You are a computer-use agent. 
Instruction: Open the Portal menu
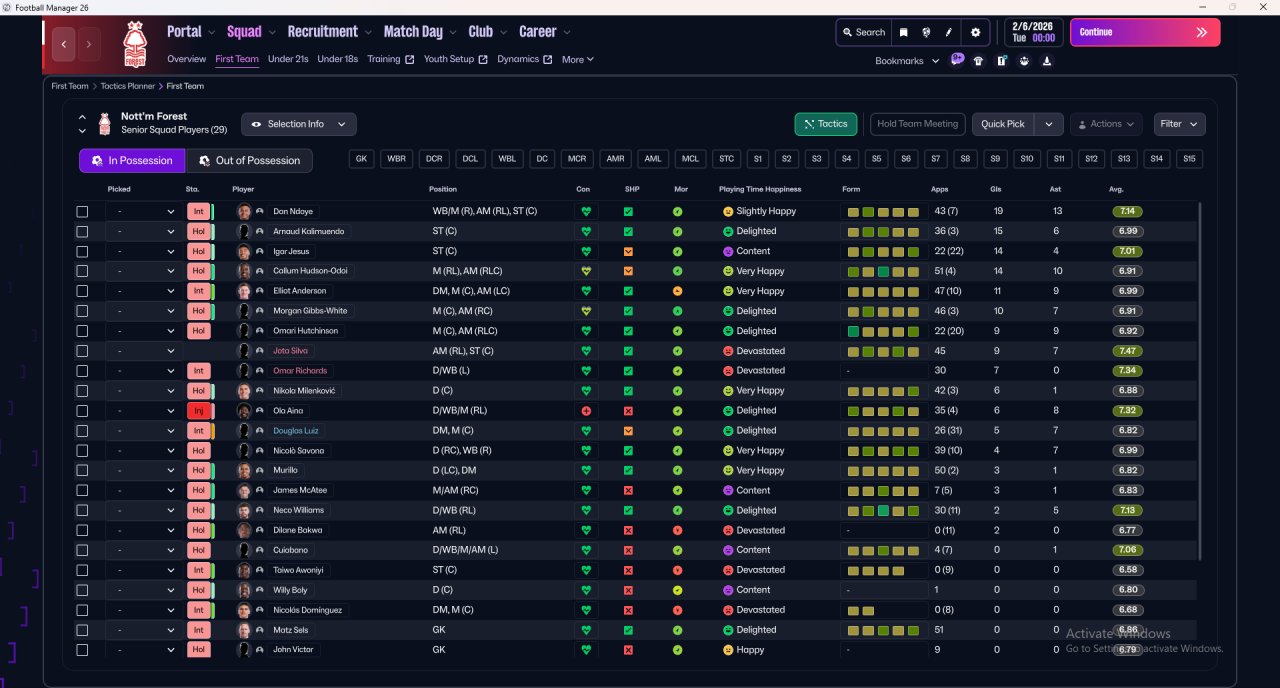coord(190,32)
